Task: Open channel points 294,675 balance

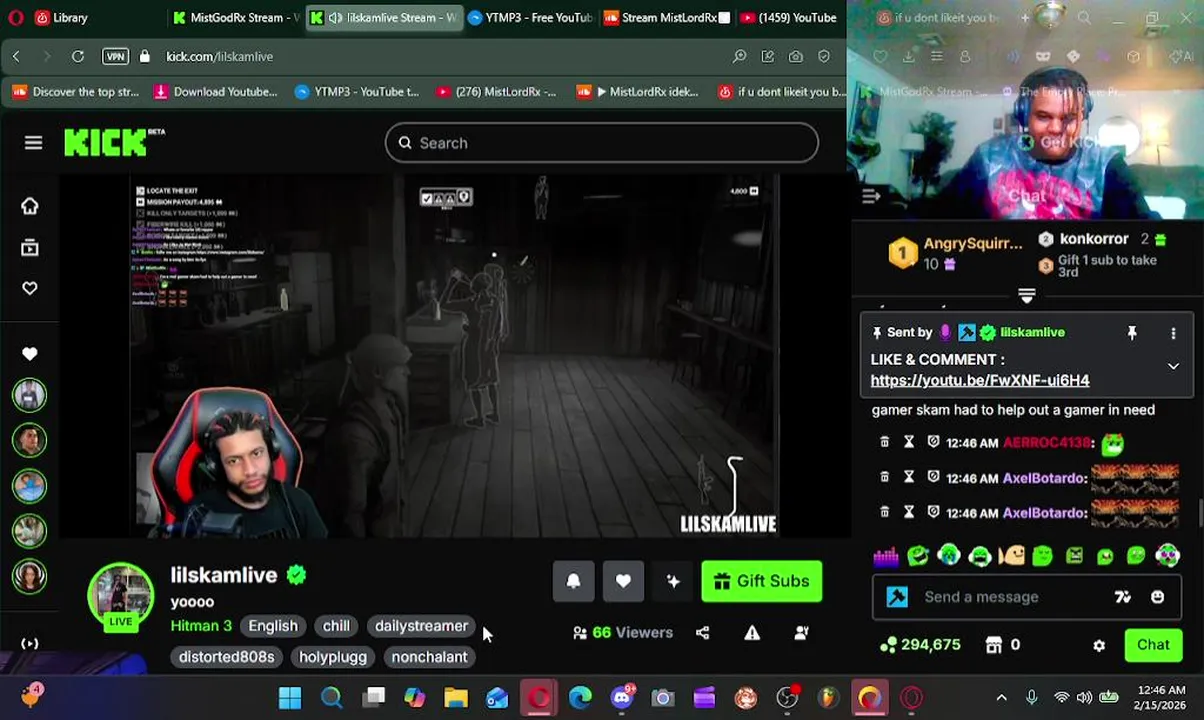Action: [920, 645]
